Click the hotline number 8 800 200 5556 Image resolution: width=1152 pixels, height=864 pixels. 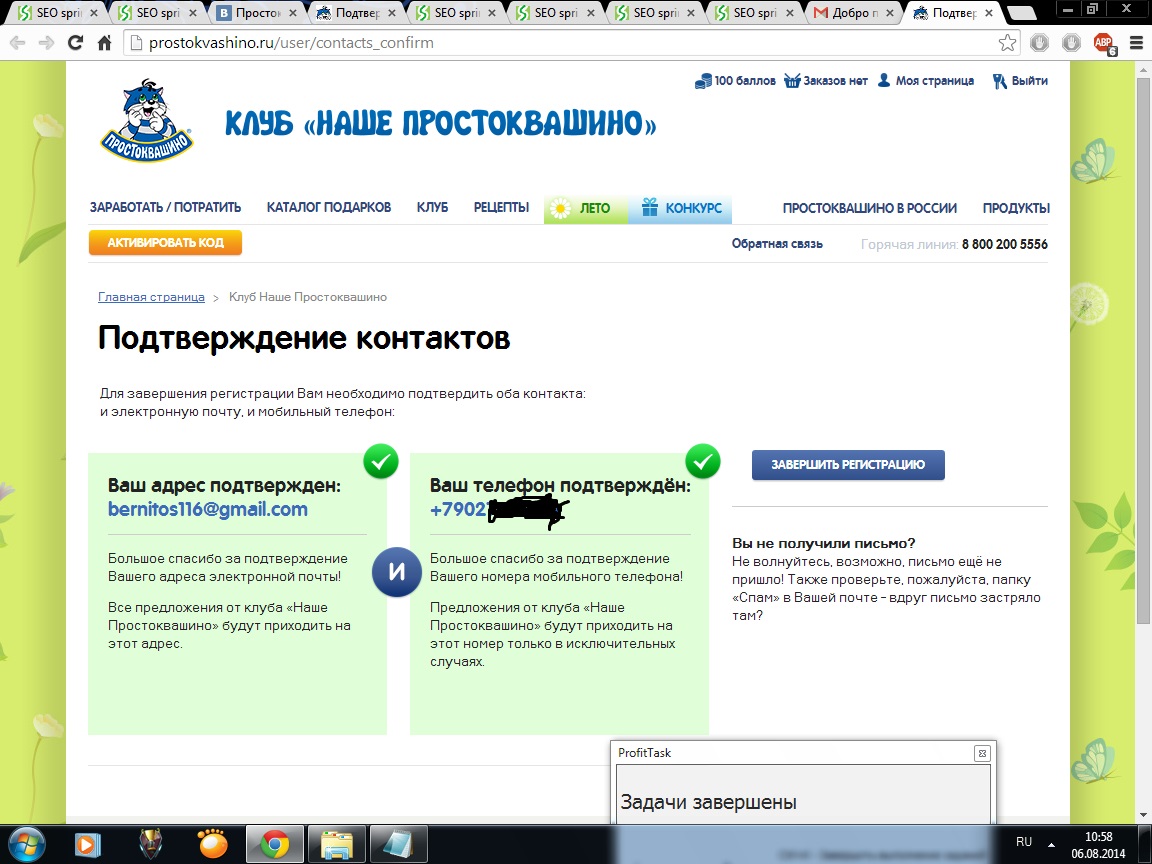(x=1004, y=244)
